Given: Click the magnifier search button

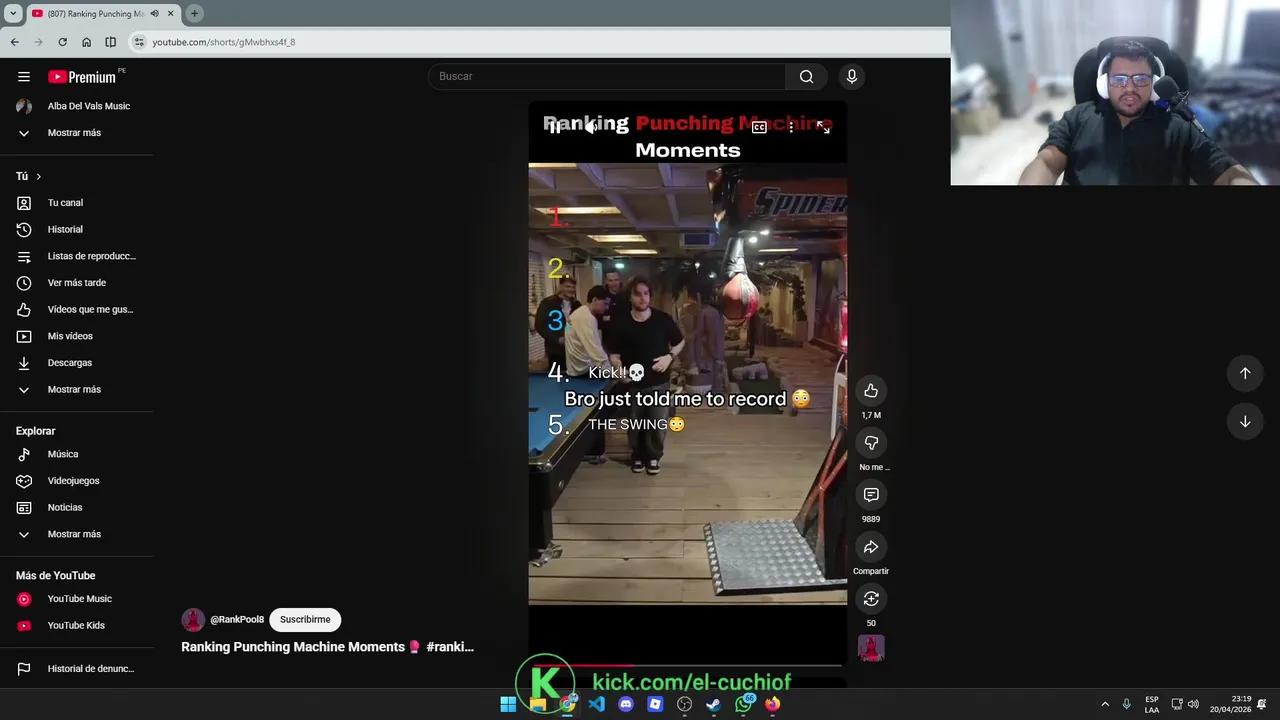Looking at the screenshot, I should 806,76.
